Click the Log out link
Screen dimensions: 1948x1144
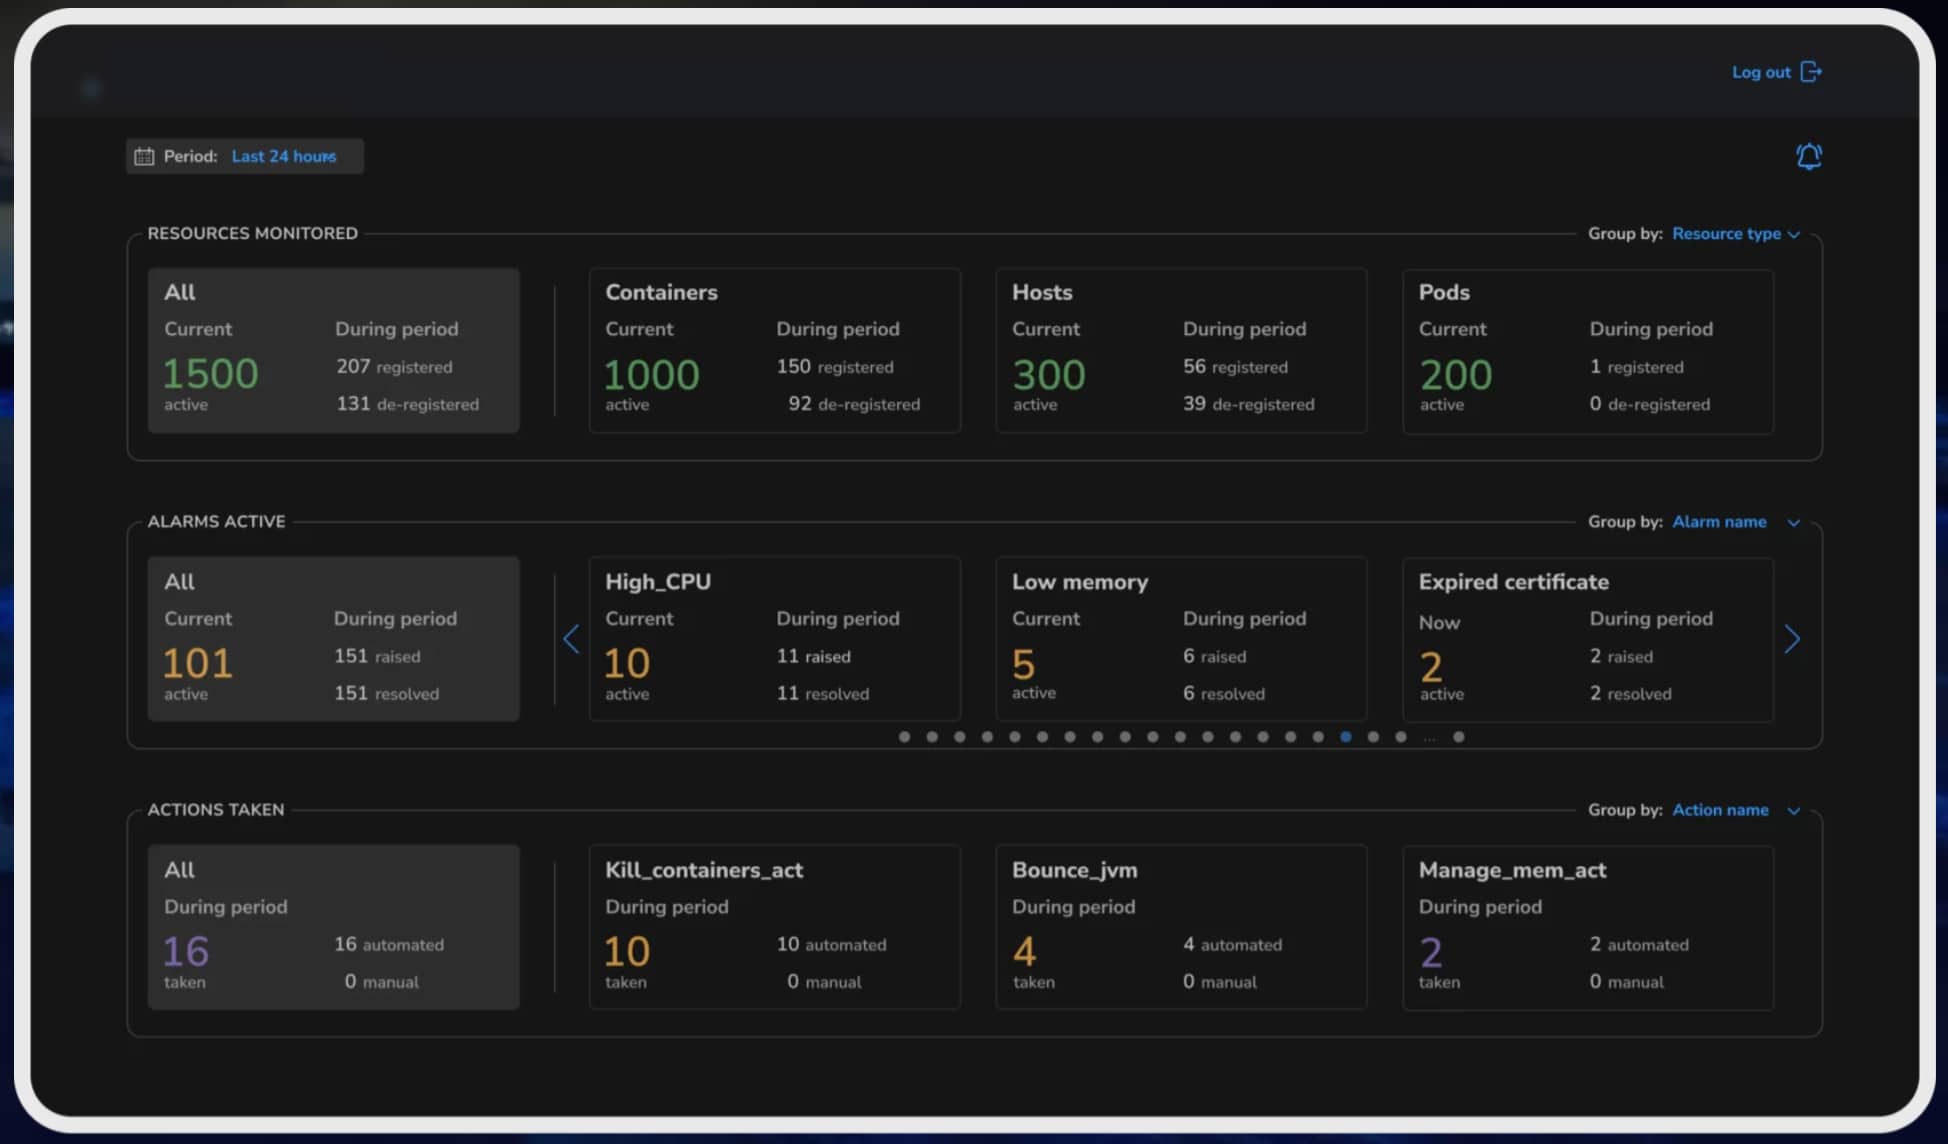(x=1761, y=72)
